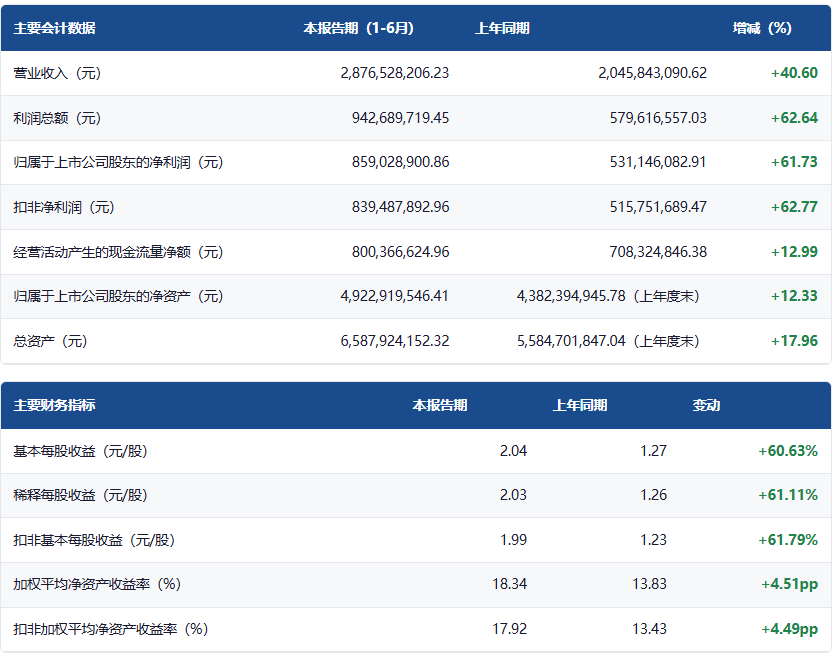Select the 扣非基本每股收益 (元/股) row label
Viewport: 836px width, 656px height.
[94, 540]
